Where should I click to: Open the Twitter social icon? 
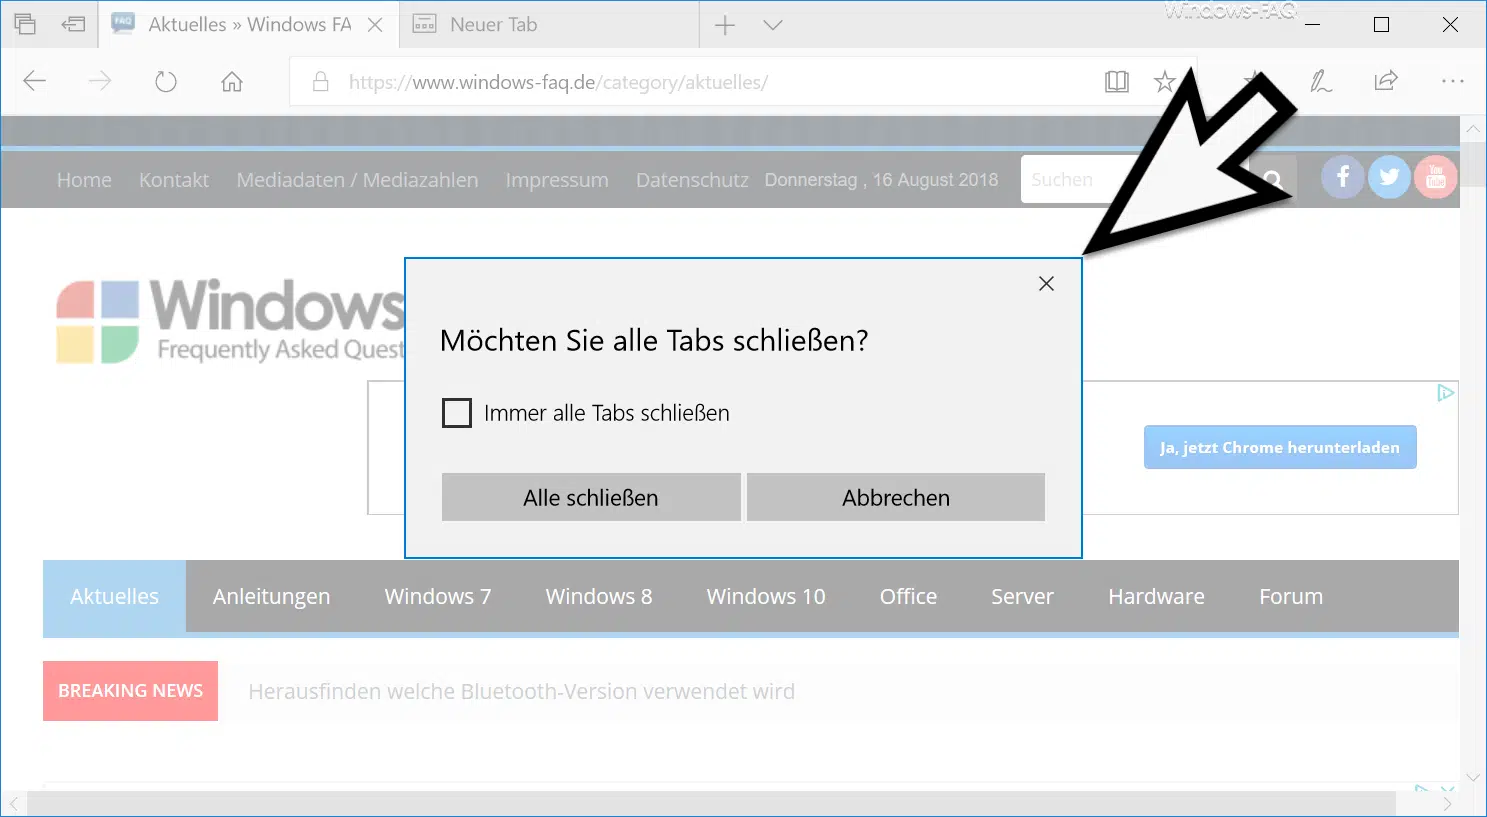coord(1389,178)
